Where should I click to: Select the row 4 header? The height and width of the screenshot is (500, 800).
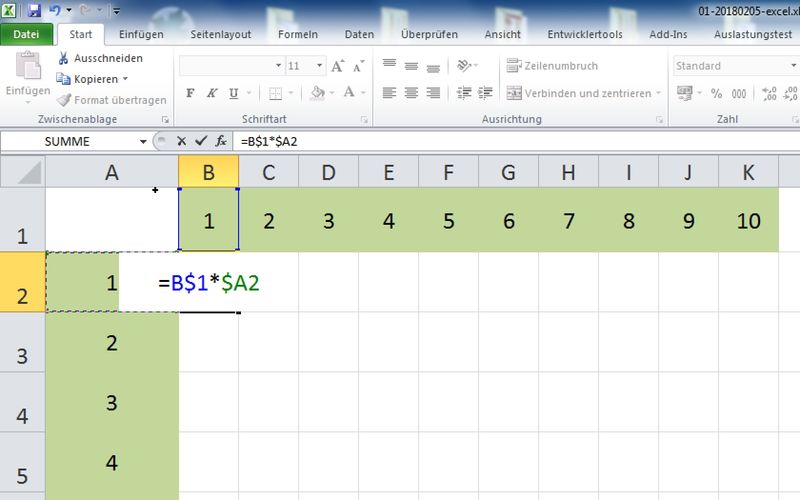tap(22, 403)
